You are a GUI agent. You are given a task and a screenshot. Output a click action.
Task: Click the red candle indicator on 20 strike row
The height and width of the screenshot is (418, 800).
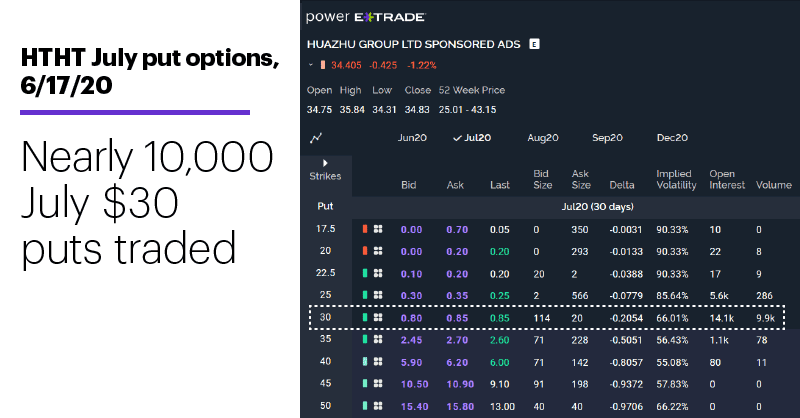click(x=365, y=251)
